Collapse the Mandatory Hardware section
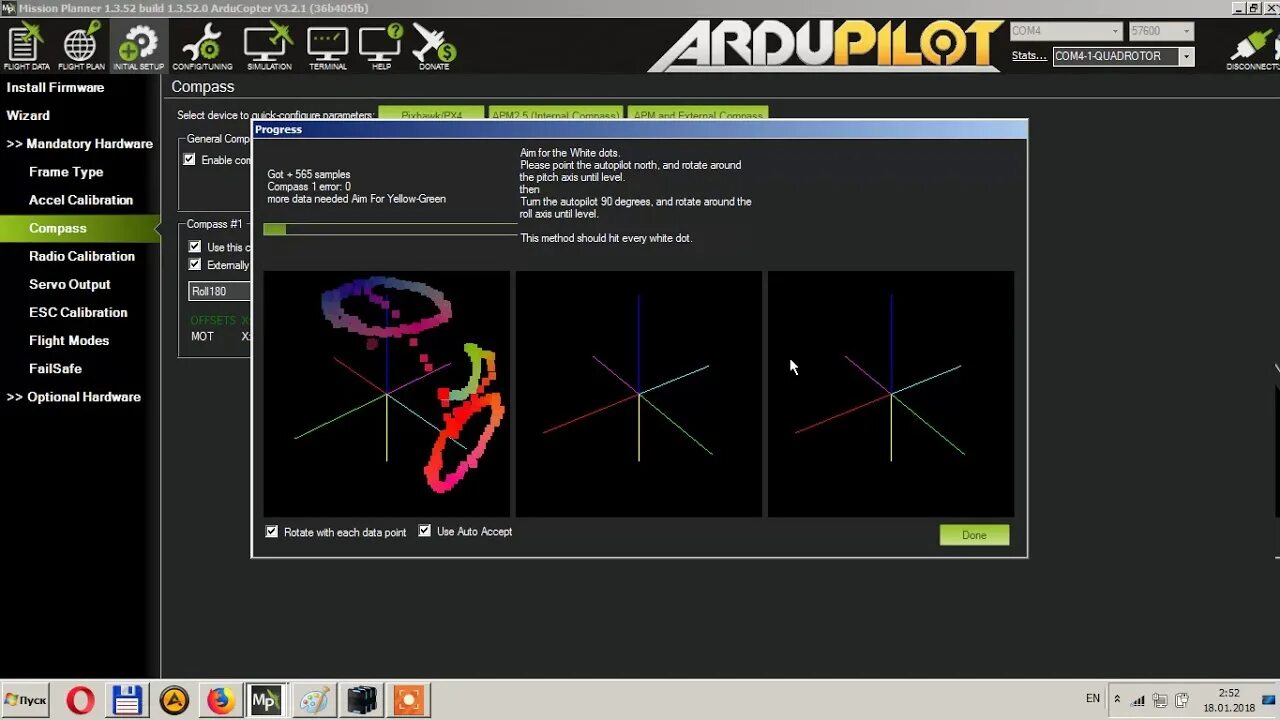This screenshot has width=1280, height=720. coord(80,144)
